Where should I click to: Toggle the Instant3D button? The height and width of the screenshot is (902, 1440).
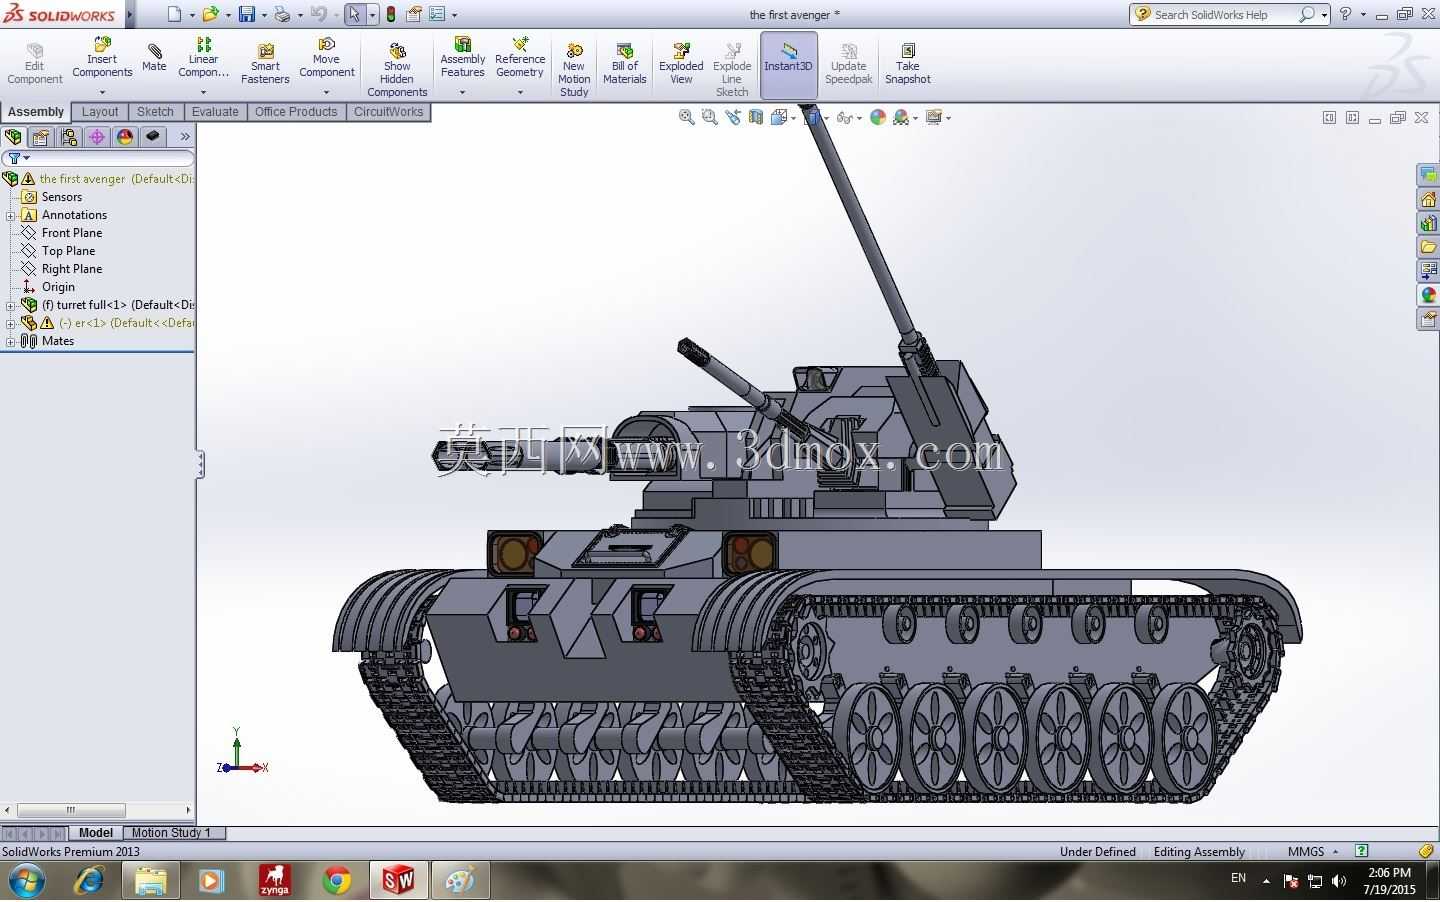[x=788, y=65]
